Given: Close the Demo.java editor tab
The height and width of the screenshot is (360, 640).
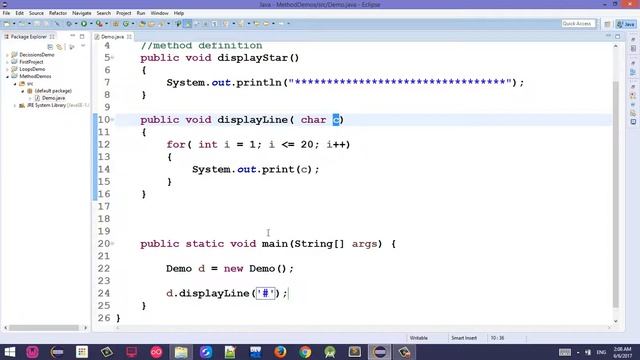Looking at the screenshot, I should 129,37.
